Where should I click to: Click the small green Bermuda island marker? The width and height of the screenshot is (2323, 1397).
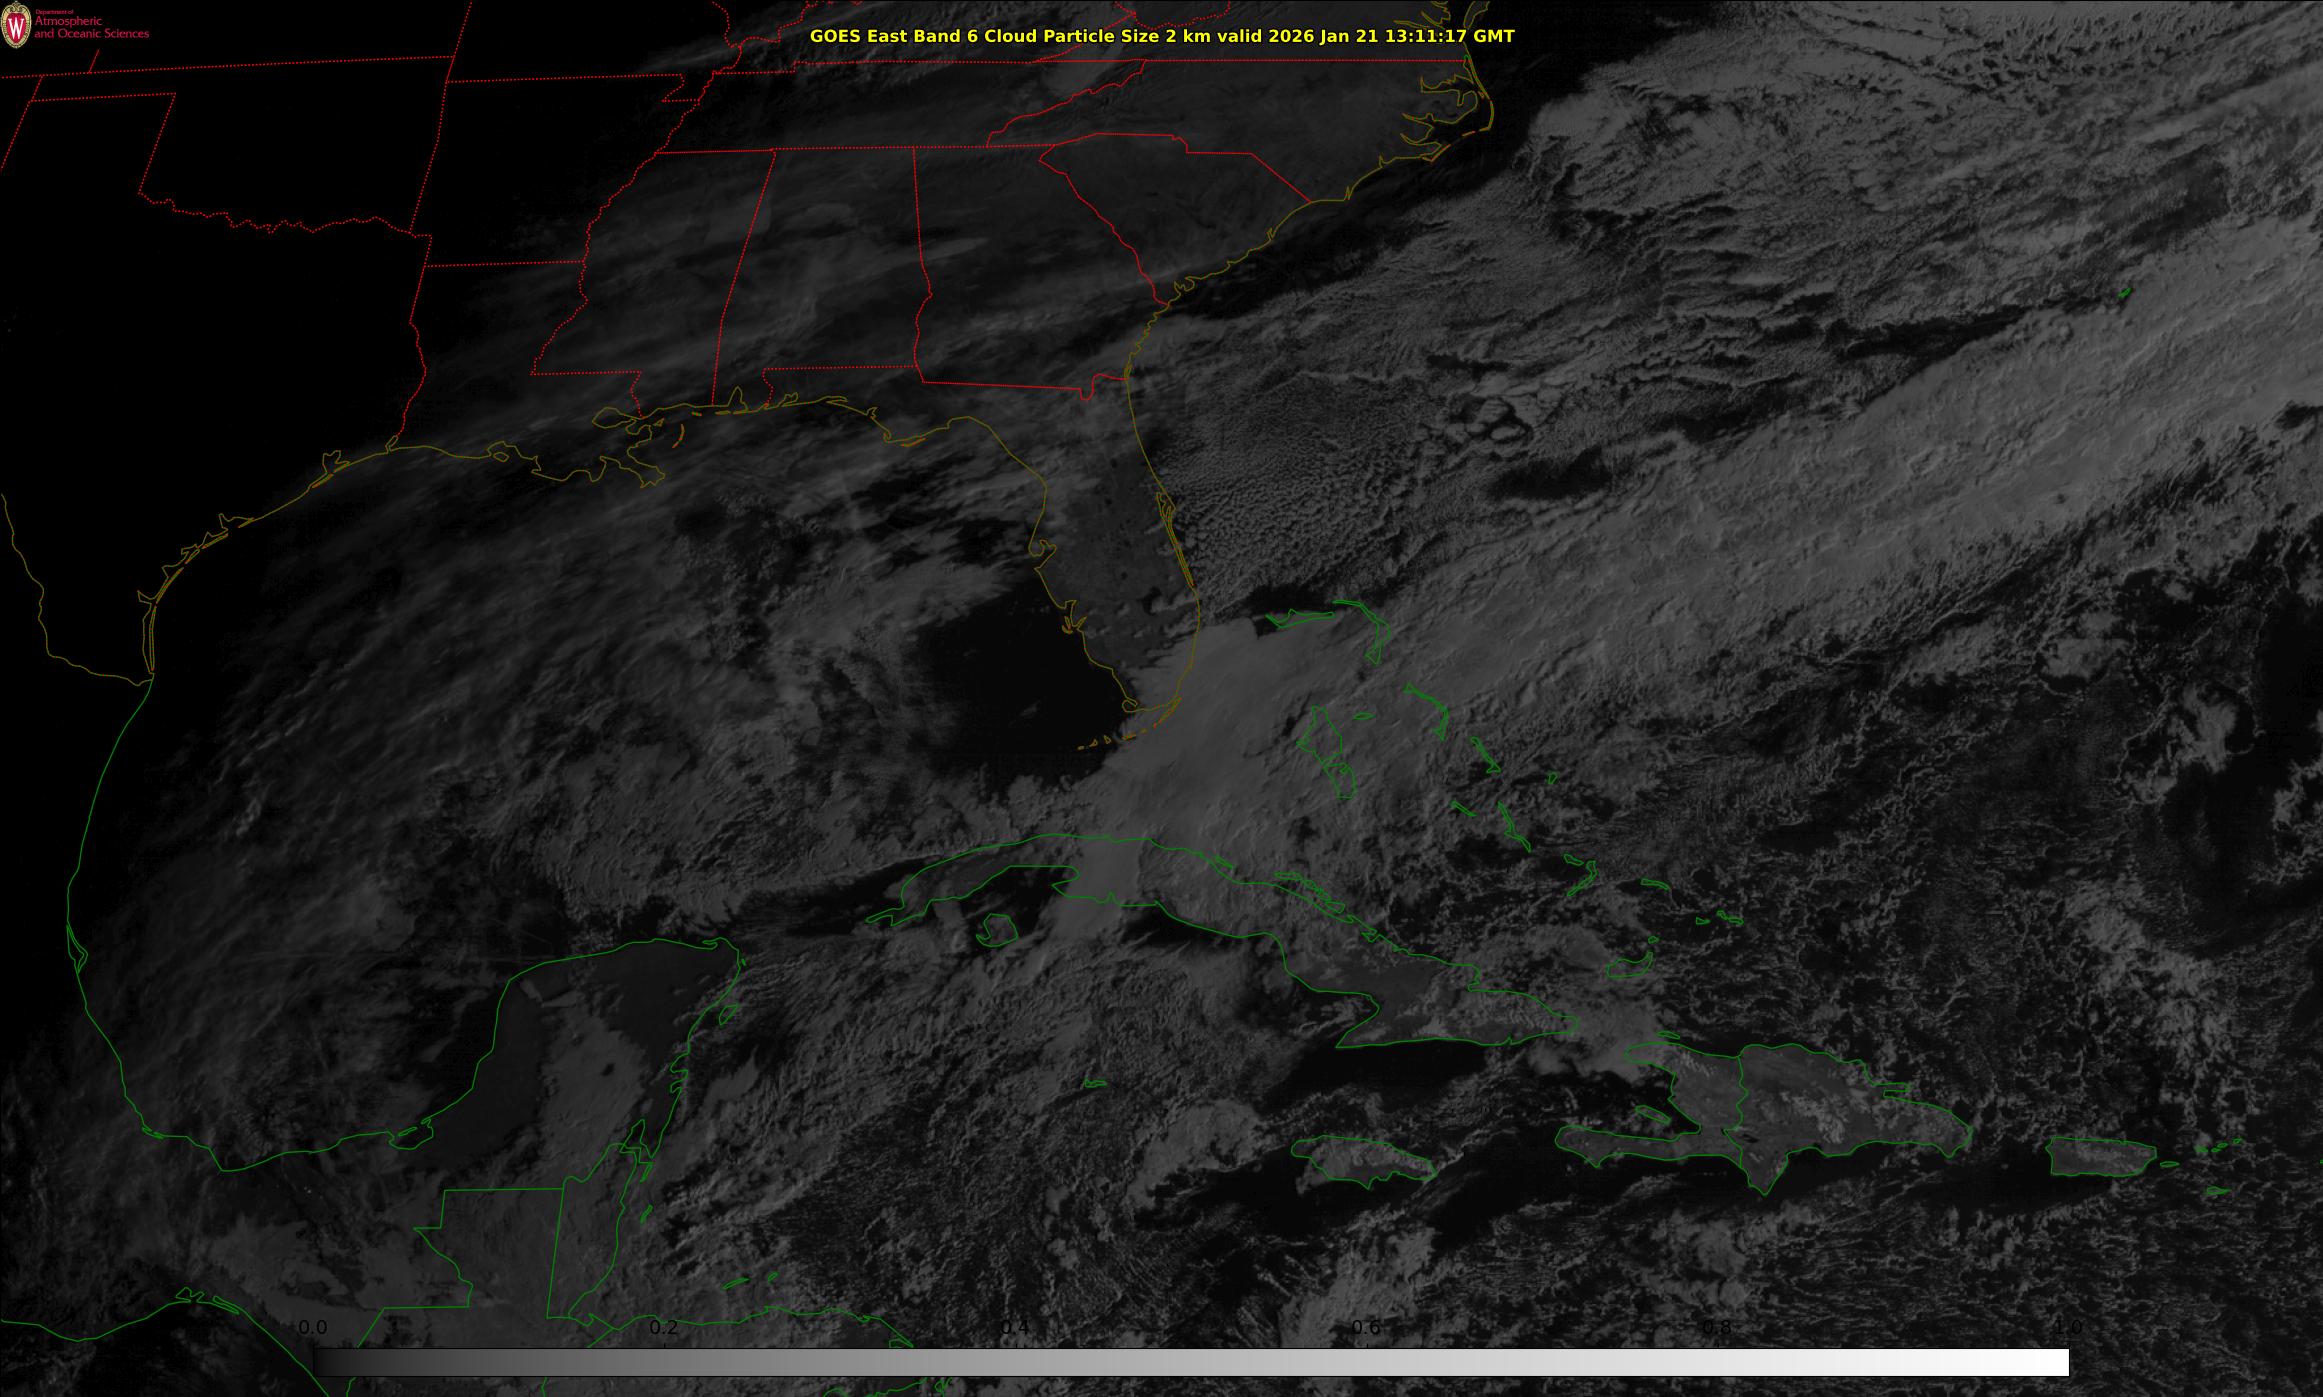tap(2124, 293)
